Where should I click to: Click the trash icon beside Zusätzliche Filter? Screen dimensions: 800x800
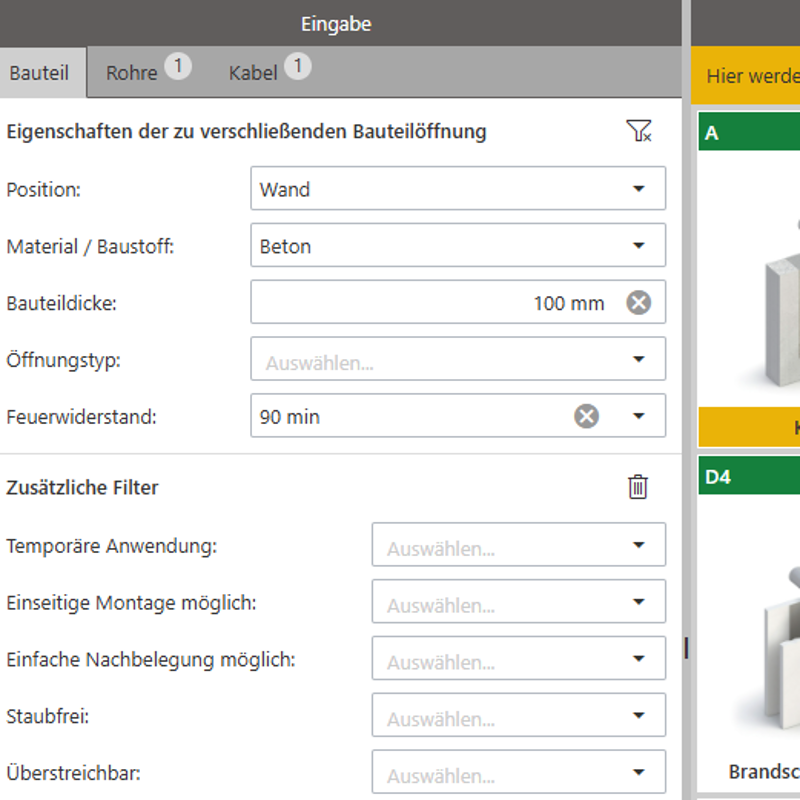tap(638, 487)
